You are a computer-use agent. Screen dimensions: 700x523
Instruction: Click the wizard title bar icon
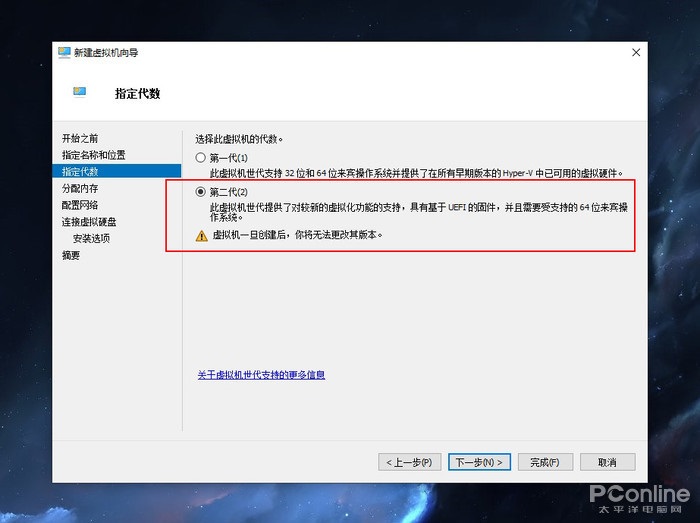click(x=64, y=53)
